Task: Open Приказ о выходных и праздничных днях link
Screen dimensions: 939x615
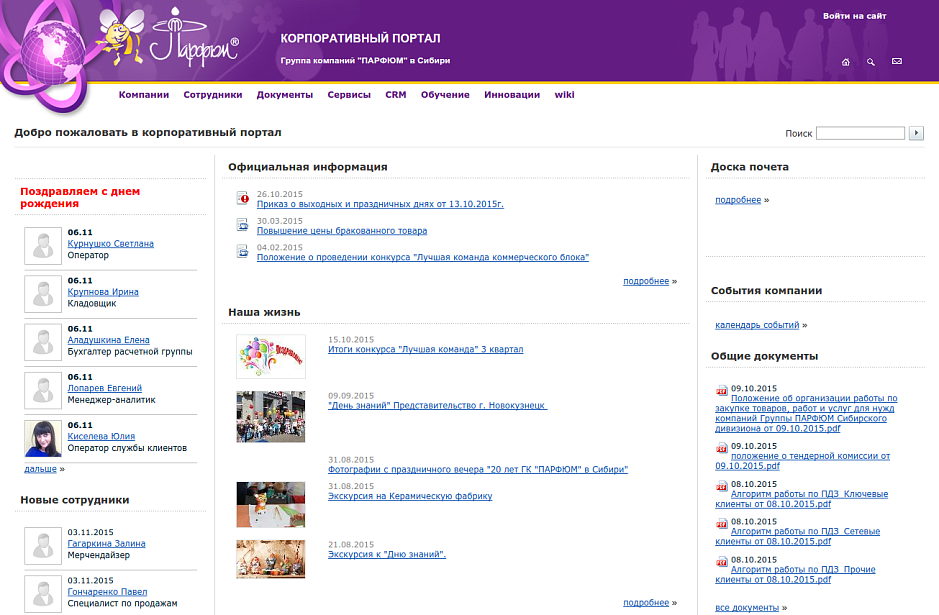Action: (380, 204)
